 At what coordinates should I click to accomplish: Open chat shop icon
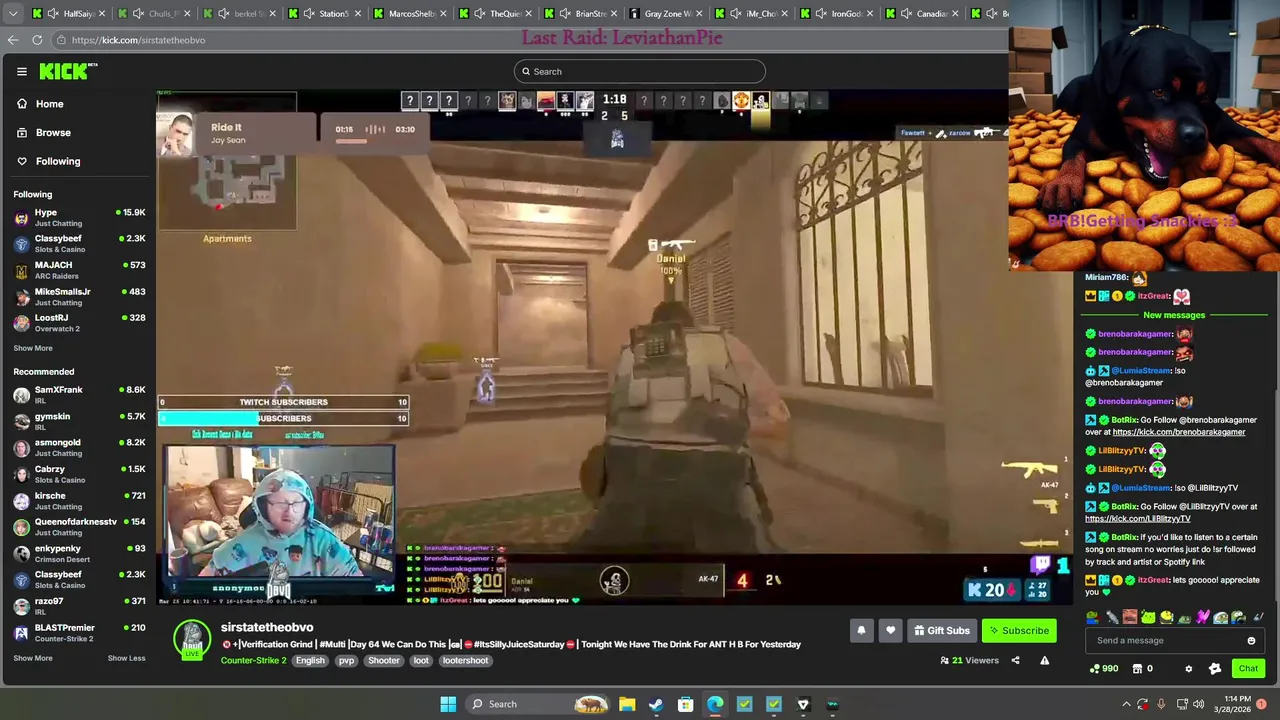(1139, 668)
